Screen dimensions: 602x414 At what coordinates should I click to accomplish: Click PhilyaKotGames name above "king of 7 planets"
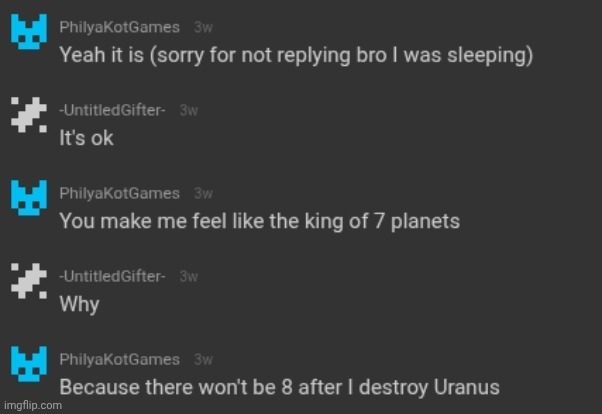point(120,193)
